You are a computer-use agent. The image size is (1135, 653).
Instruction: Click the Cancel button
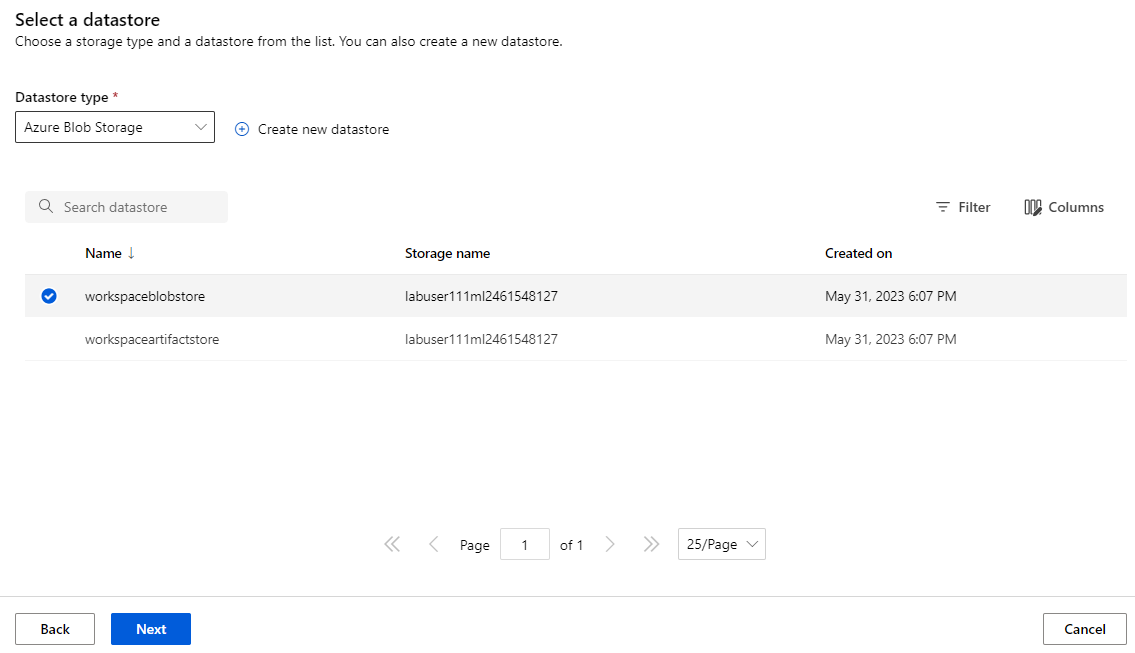[x=1084, y=629]
